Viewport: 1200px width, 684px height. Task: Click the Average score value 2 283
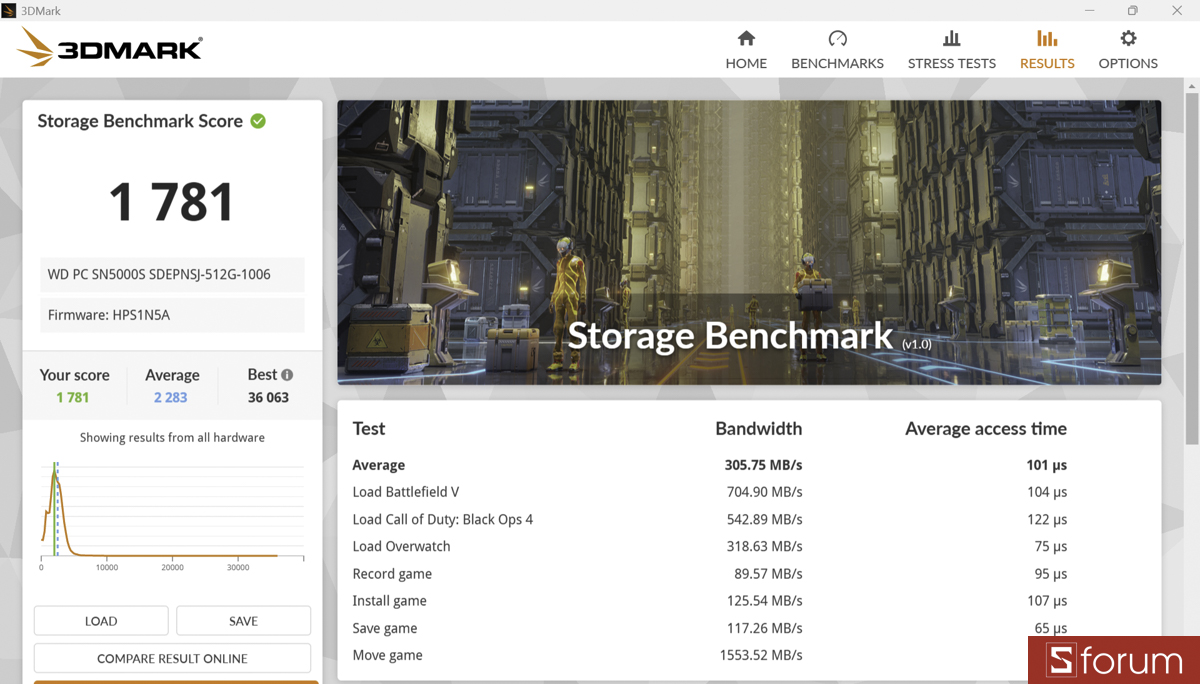(171, 397)
